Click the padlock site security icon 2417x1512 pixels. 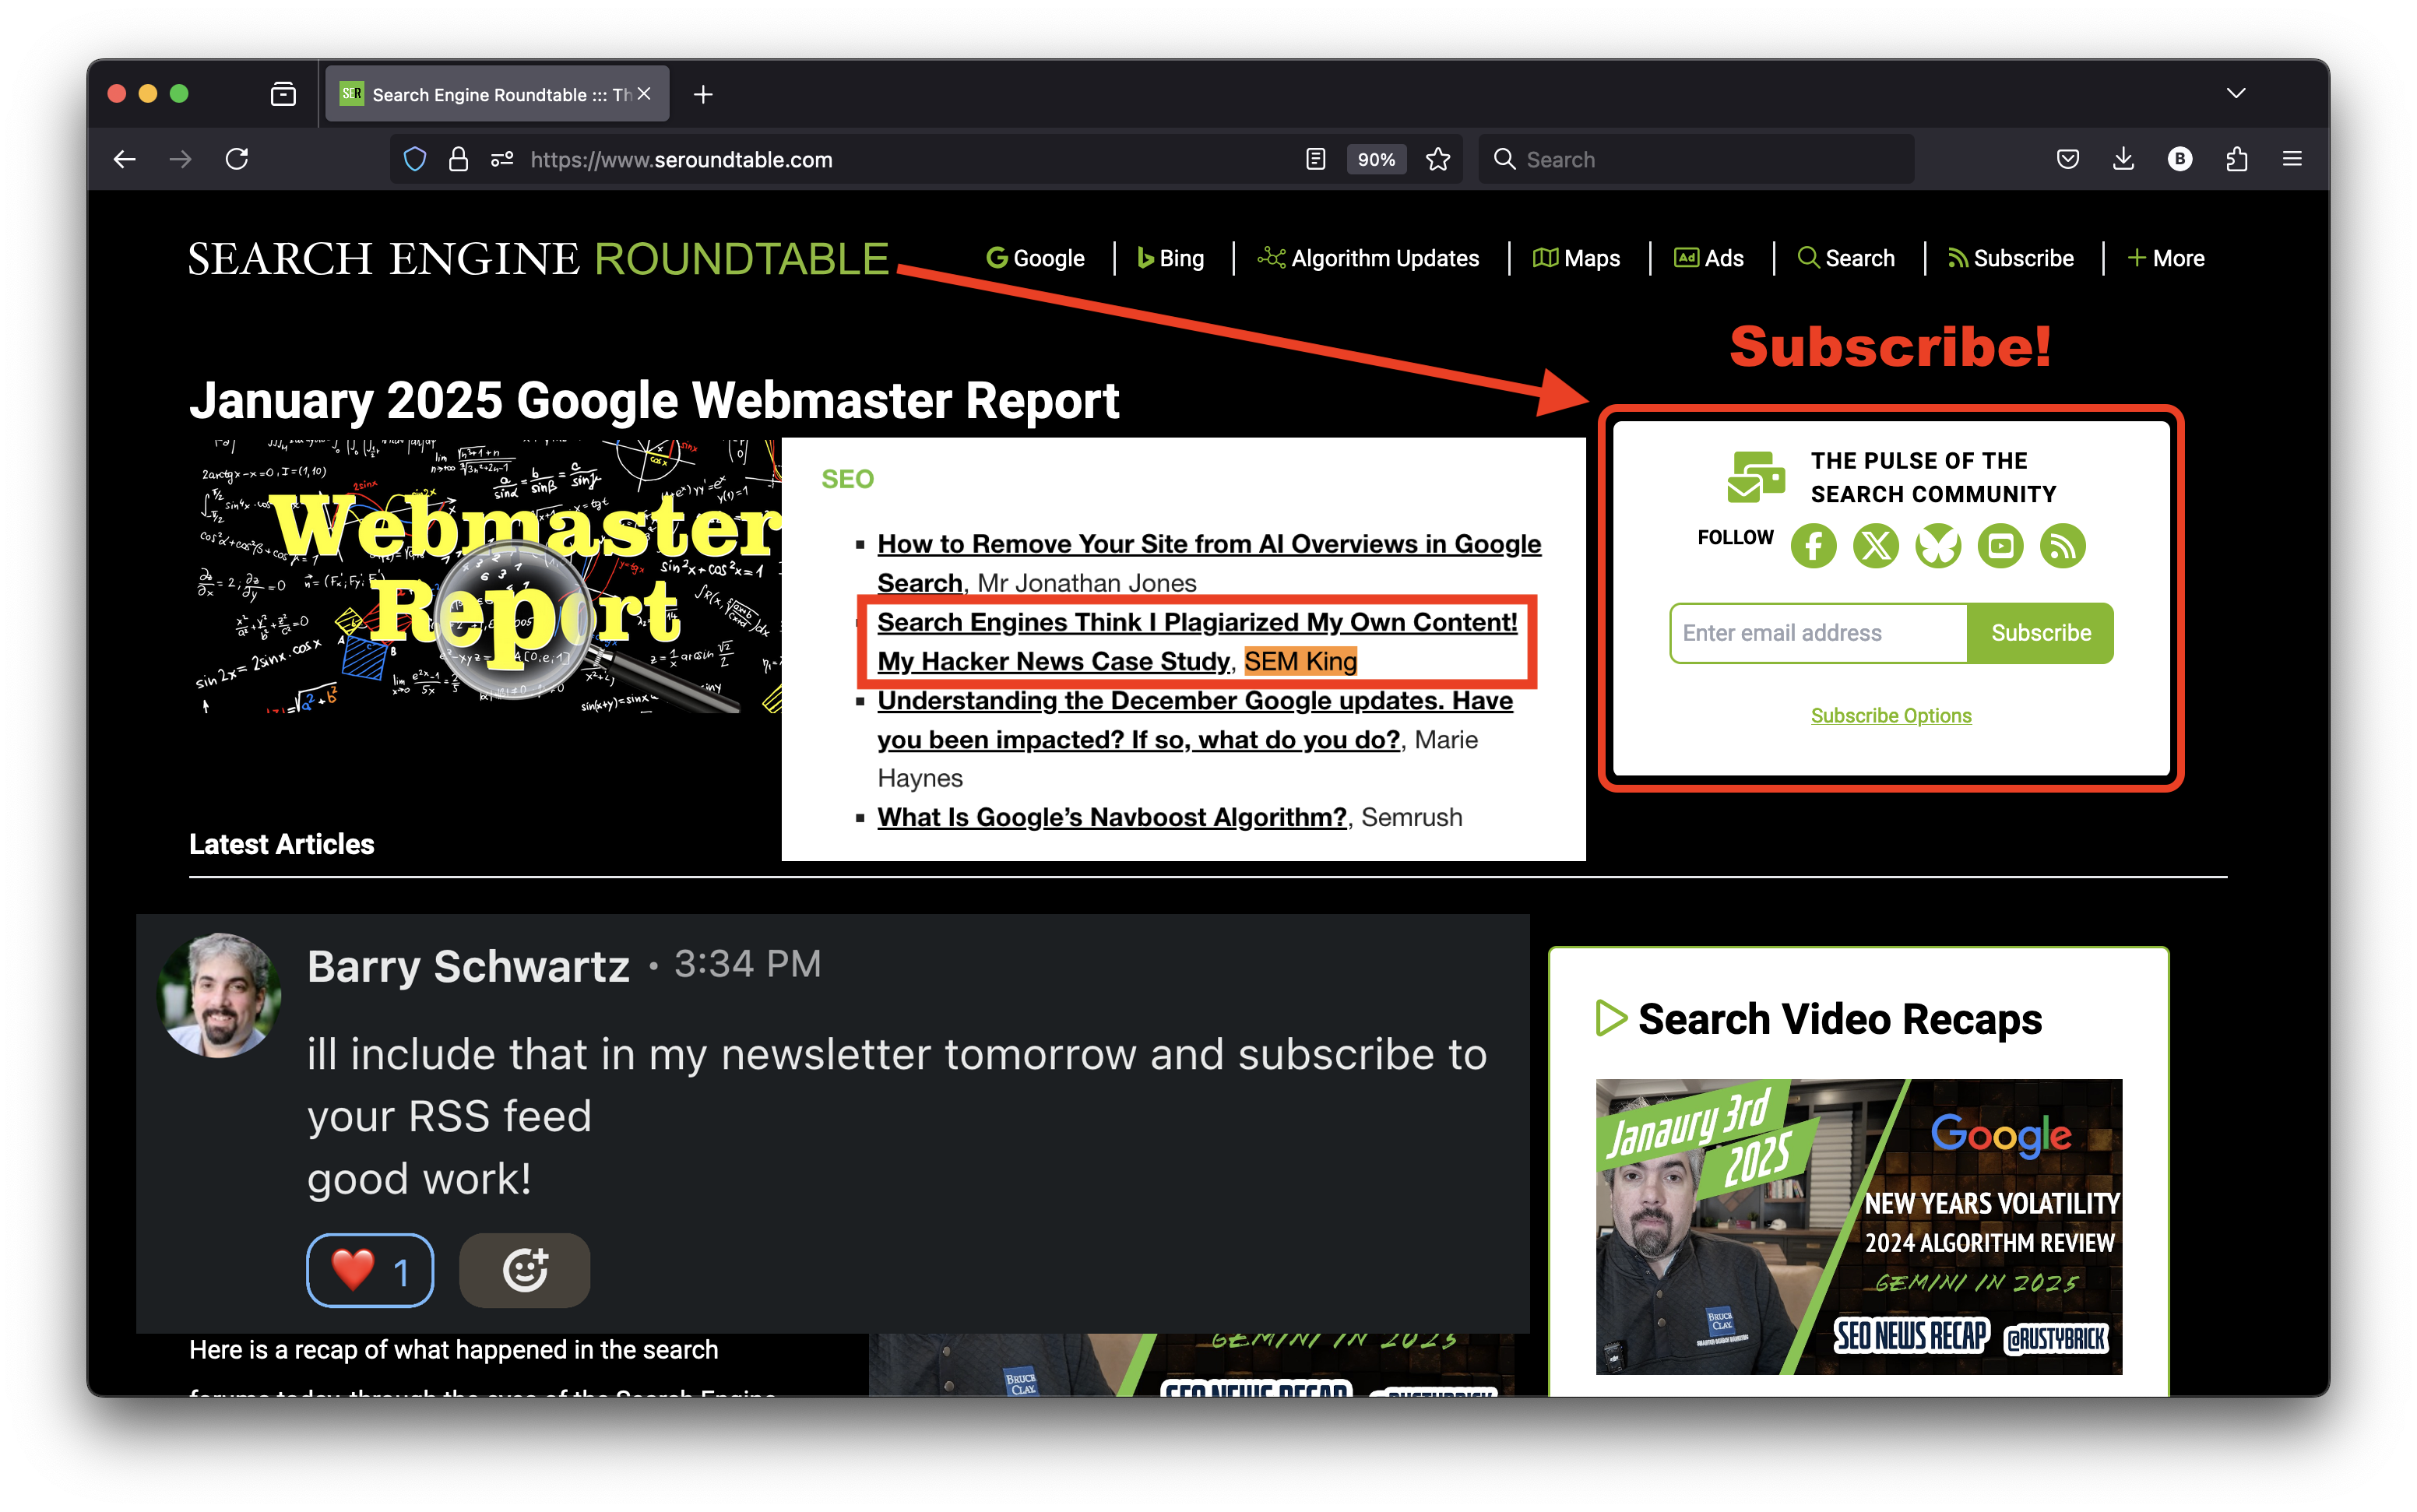coord(458,159)
